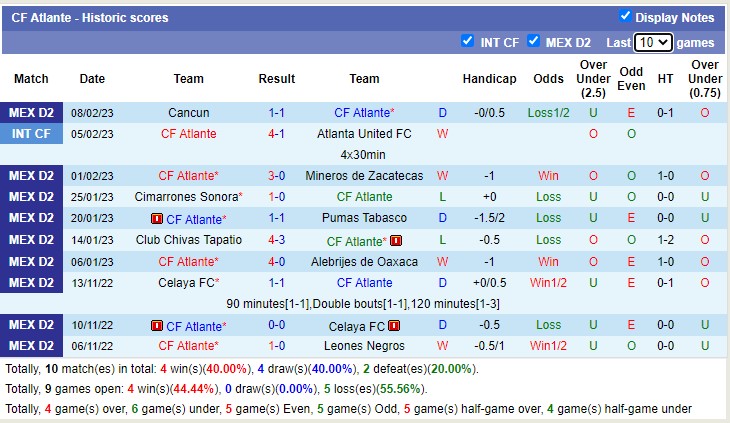This screenshot has width=730, height=423.
Task: Open the Pumas Tabasco team link
Action: (364, 218)
